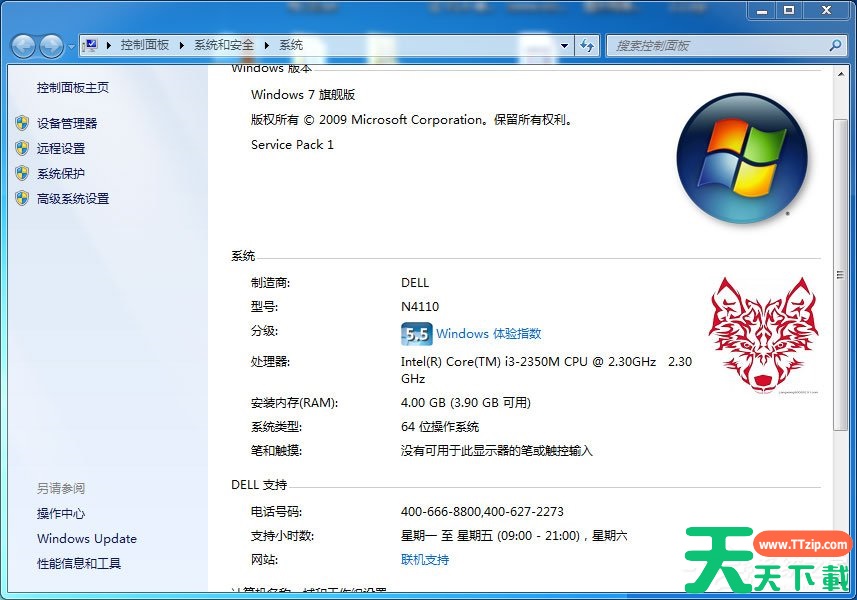The image size is (857, 600).
Task: Select 系统和安全 breadcrumb item
Action: click(224, 45)
